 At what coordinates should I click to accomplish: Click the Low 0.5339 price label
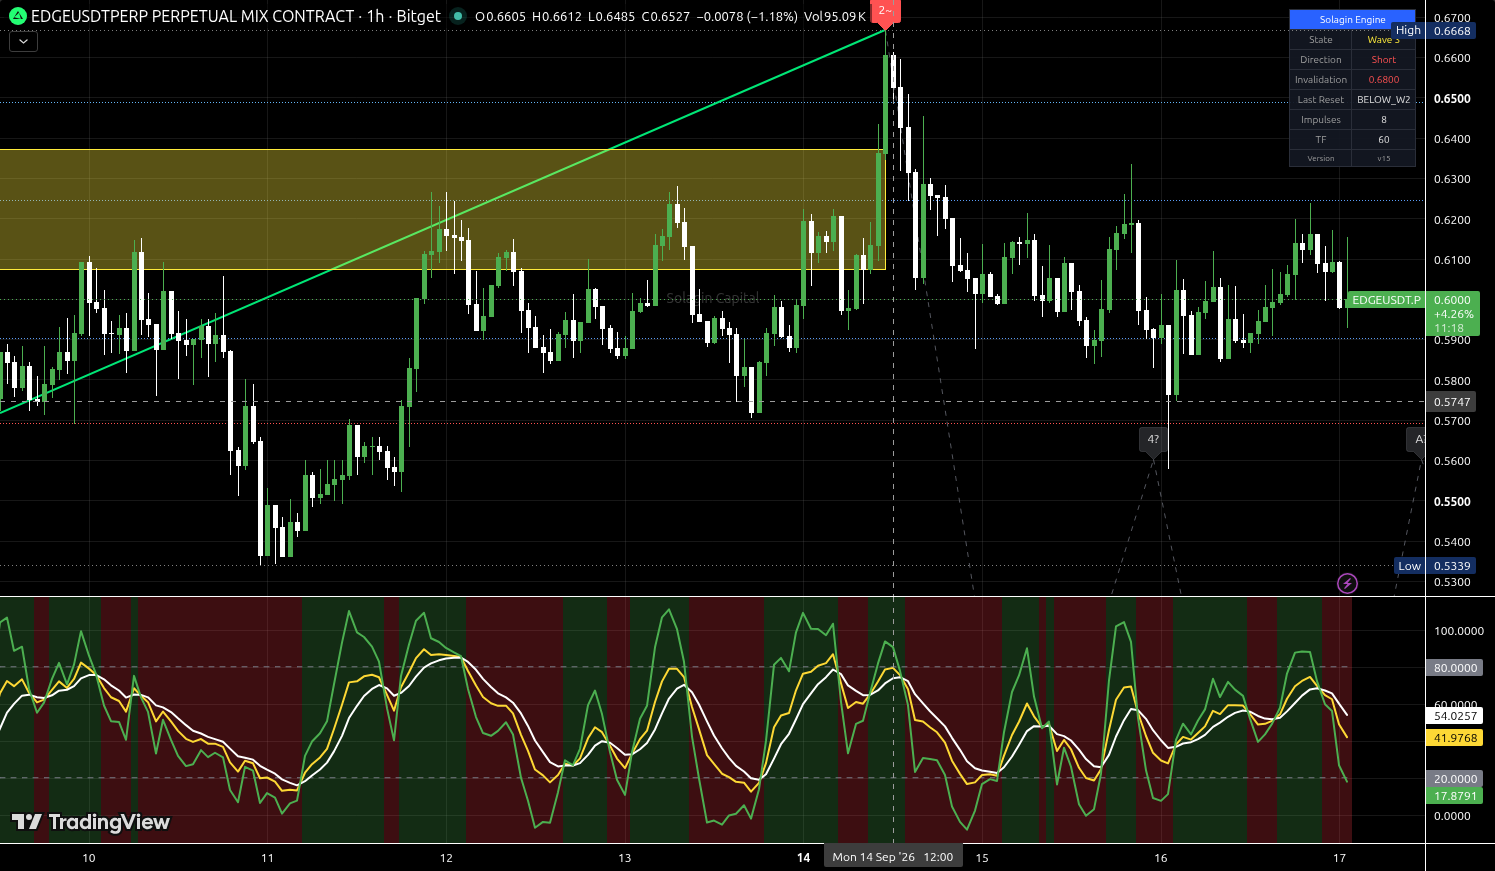coord(1435,566)
